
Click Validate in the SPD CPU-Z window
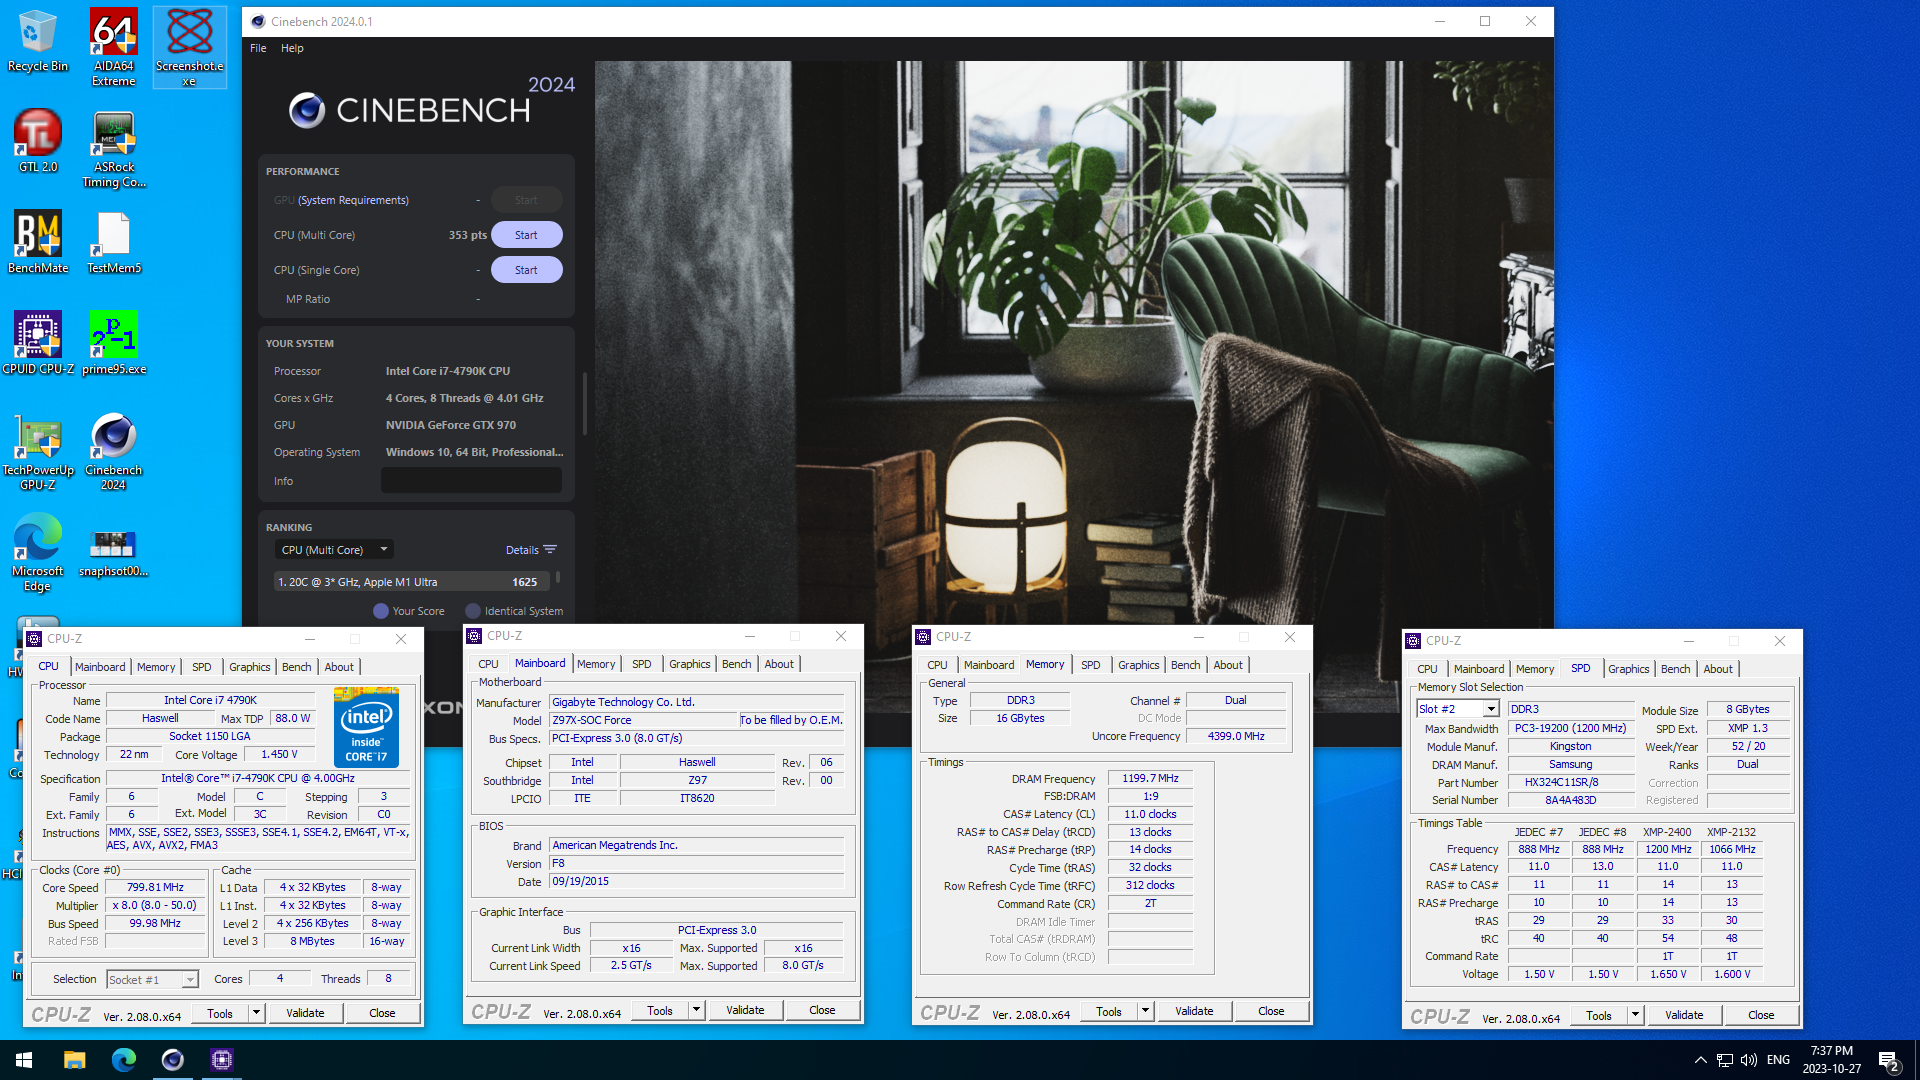pyautogui.click(x=1684, y=1015)
